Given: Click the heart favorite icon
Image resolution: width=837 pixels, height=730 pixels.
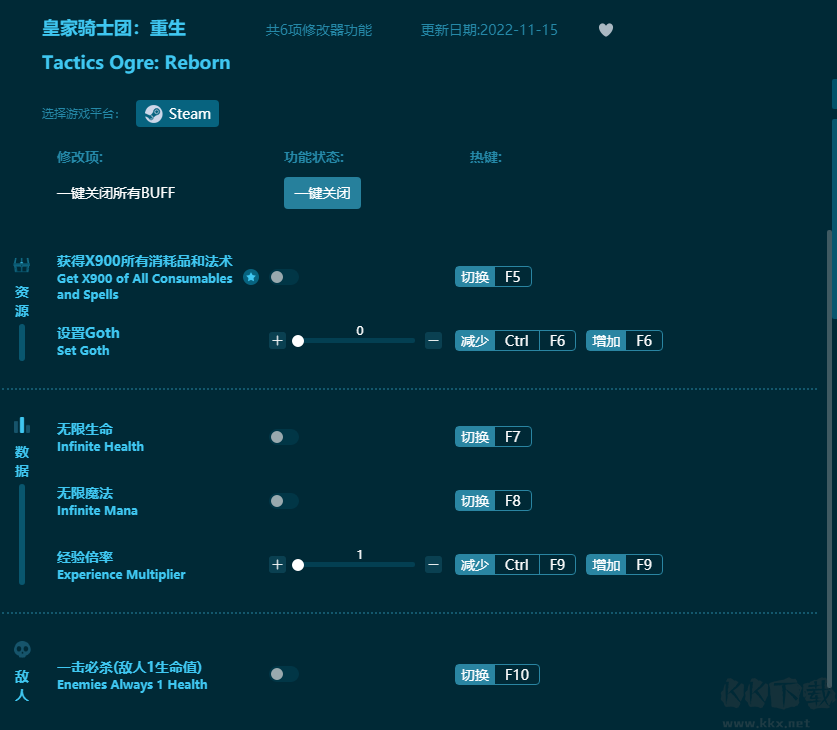Looking at the screenshot, I should pyautogui.click(x=605, y=30).
